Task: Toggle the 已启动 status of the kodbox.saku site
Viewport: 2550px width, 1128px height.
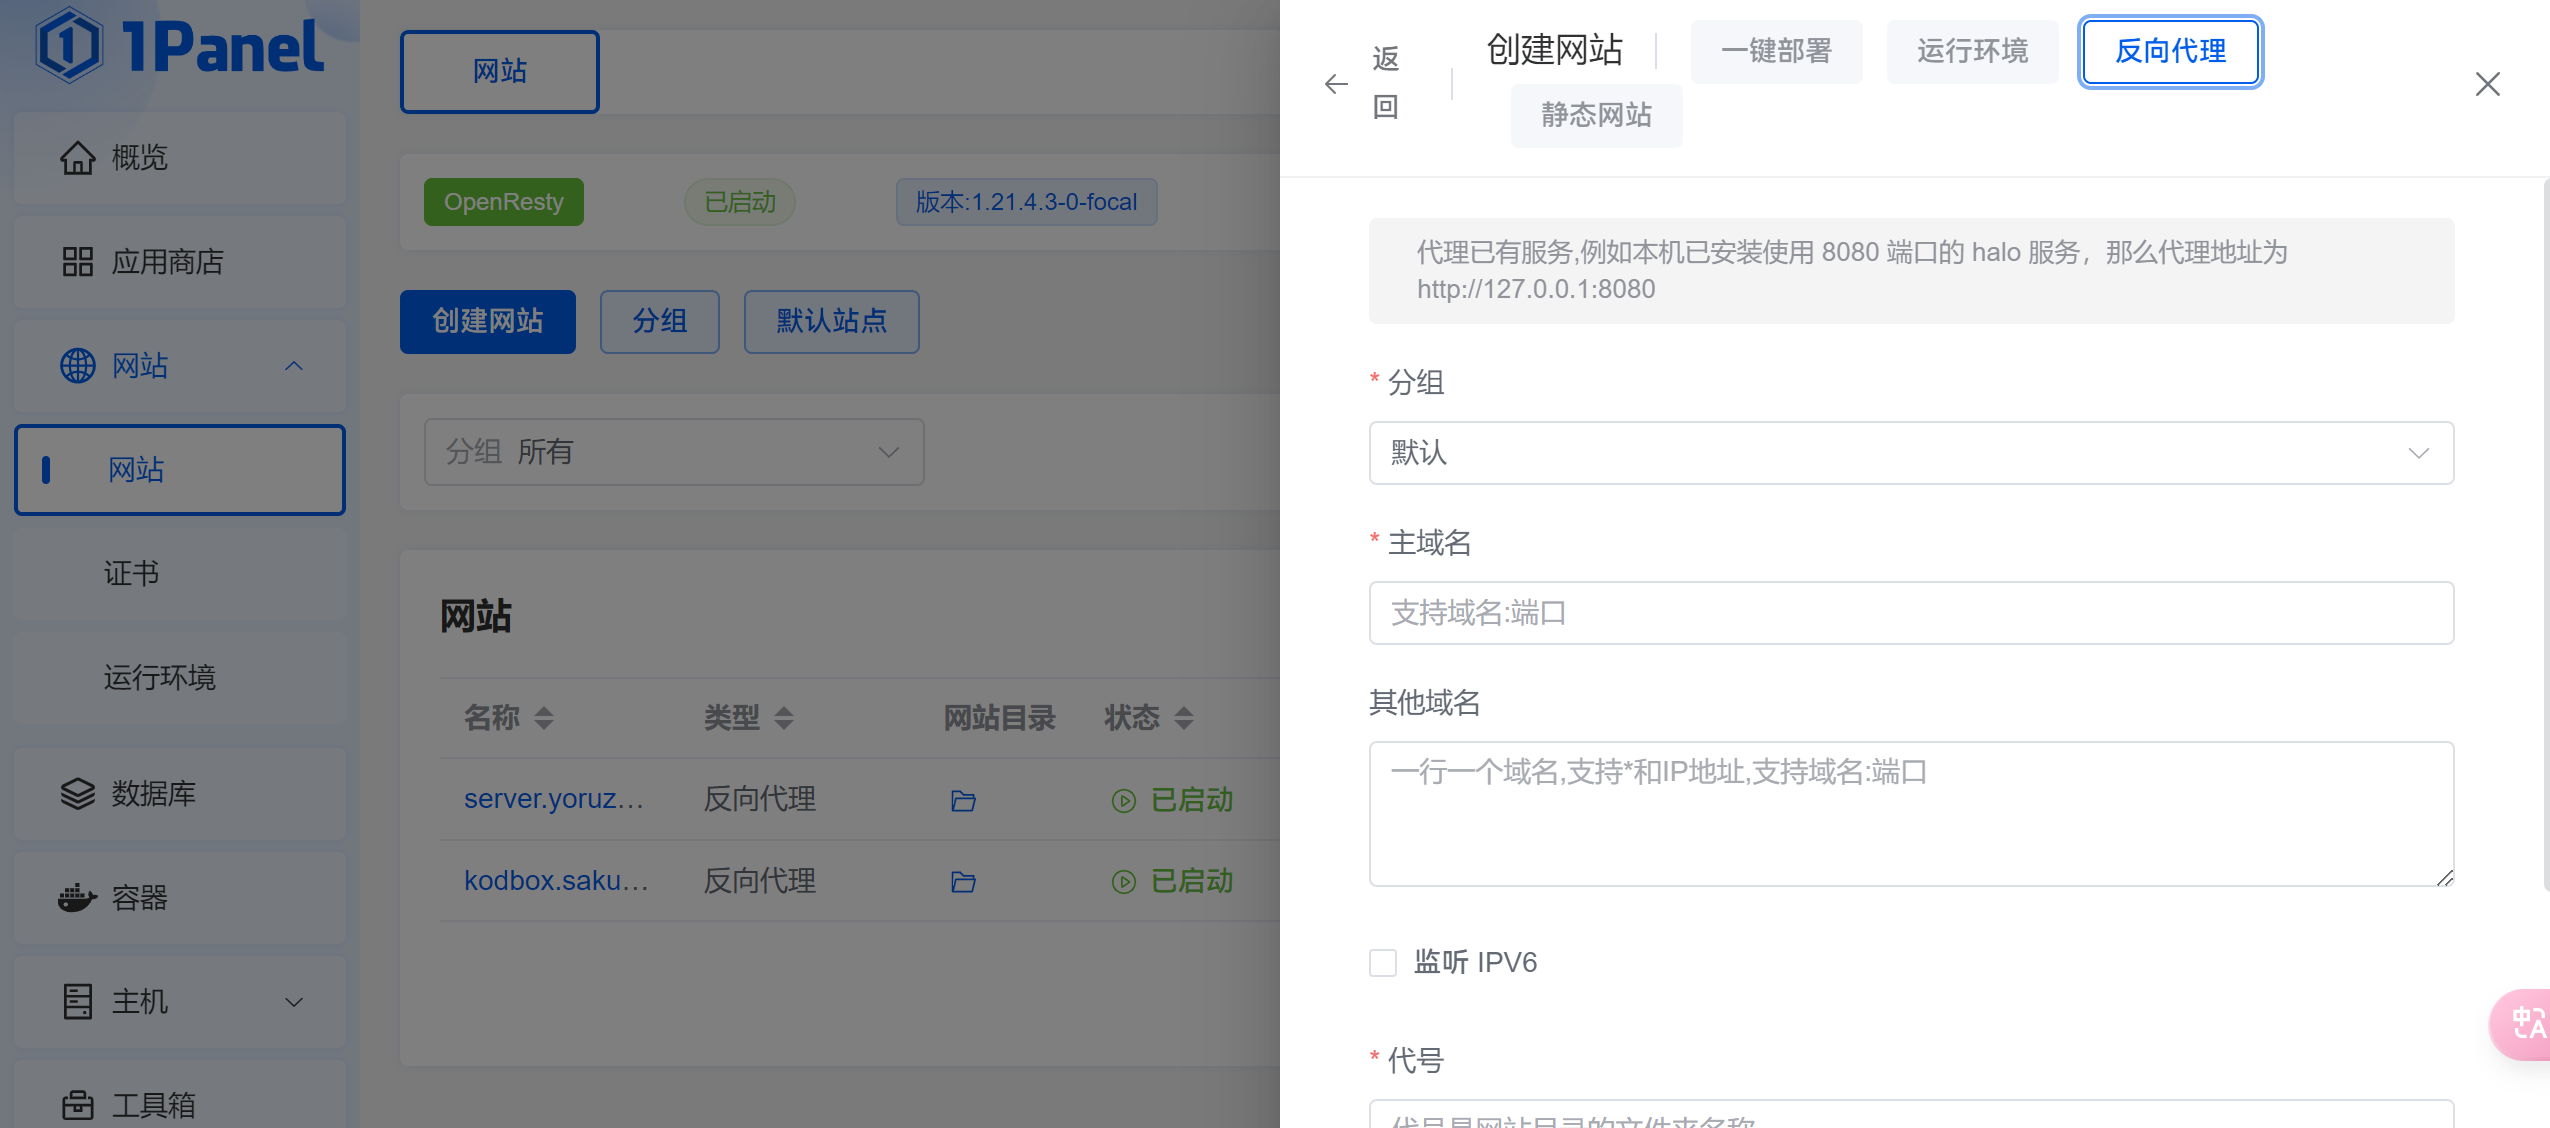Action: coord(1172,881)
